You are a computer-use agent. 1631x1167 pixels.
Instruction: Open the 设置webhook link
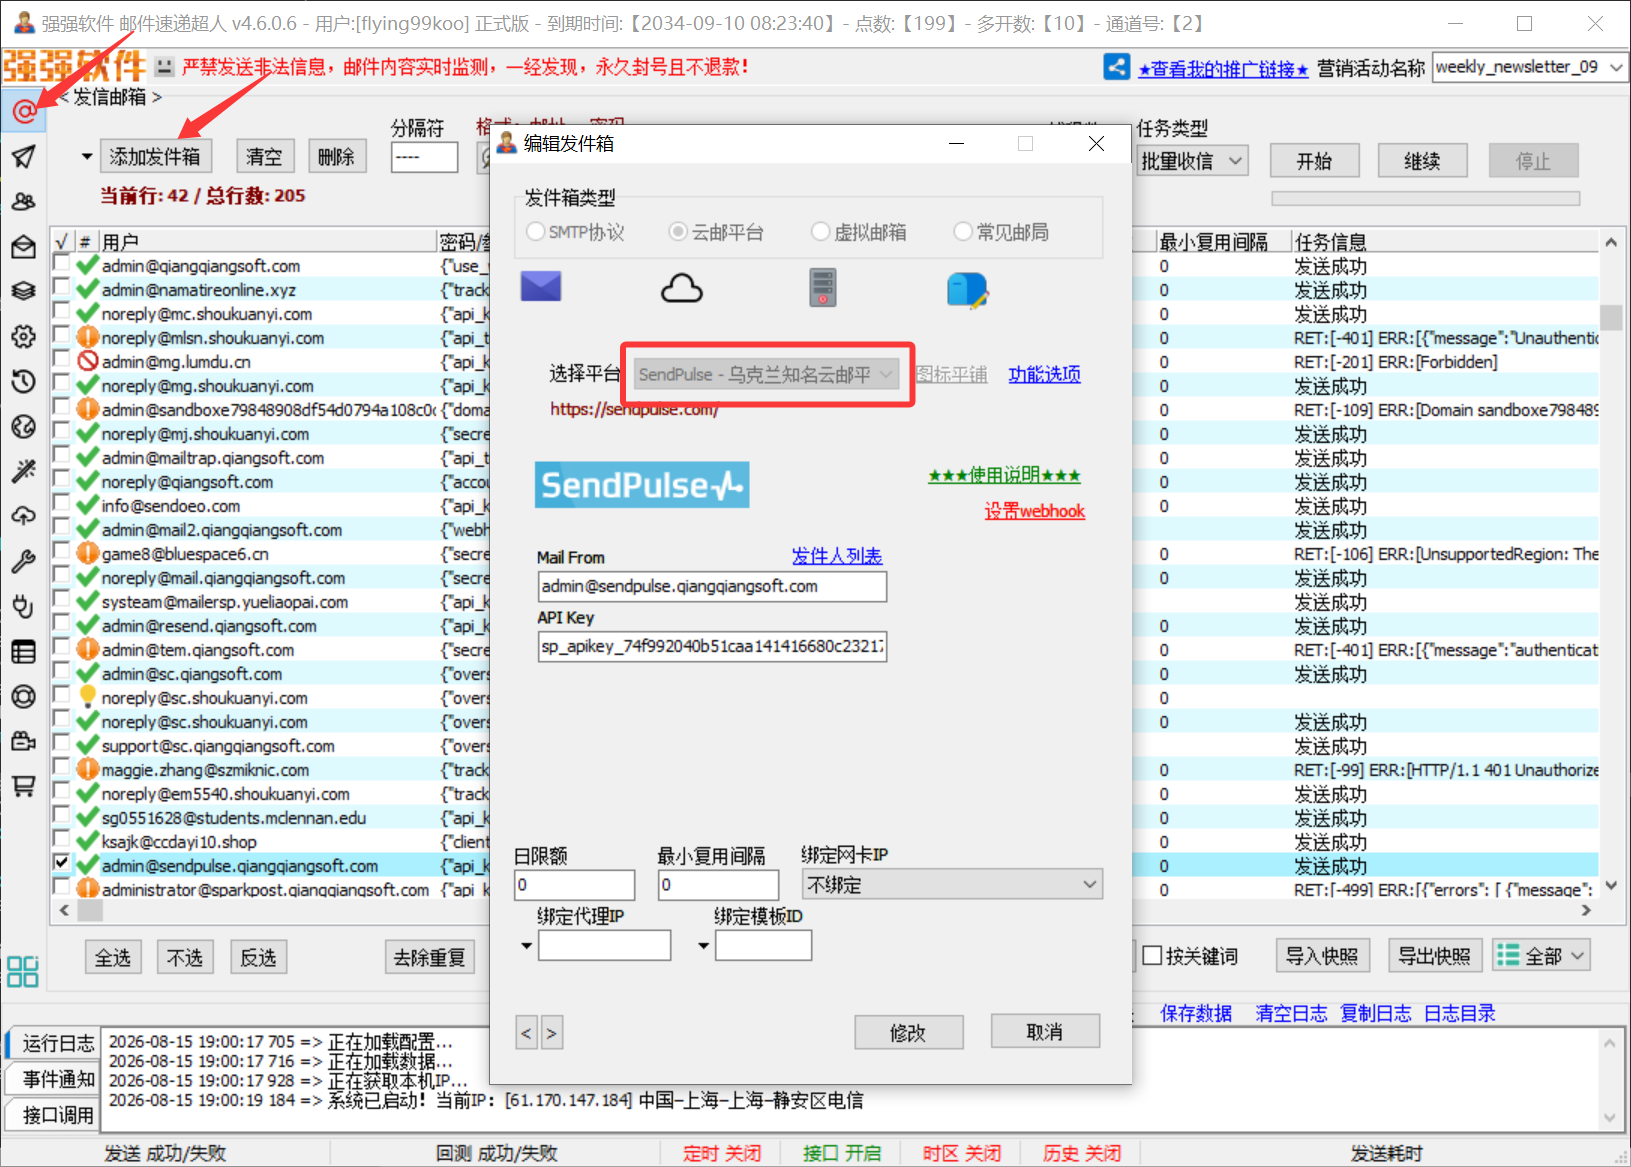(1034, 511)
